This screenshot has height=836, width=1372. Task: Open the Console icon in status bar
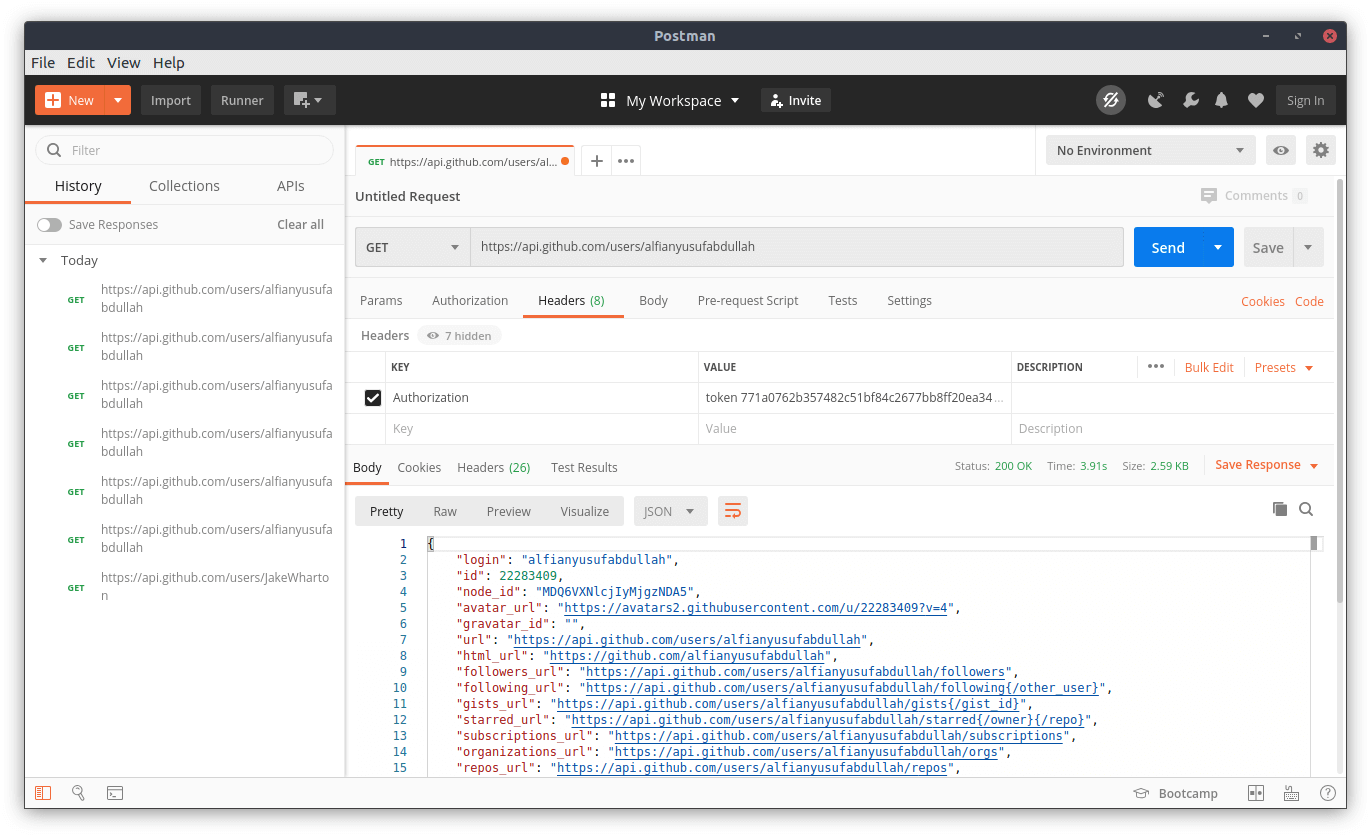pos(115,793)
